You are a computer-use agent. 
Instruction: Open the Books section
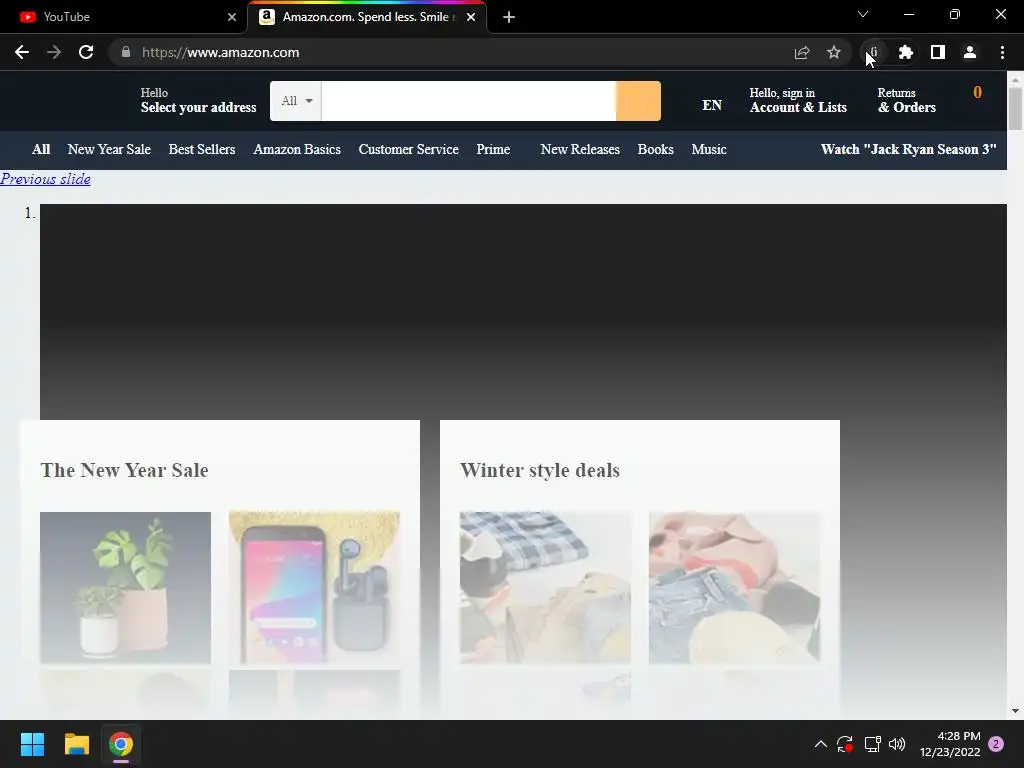coord(656,150)
